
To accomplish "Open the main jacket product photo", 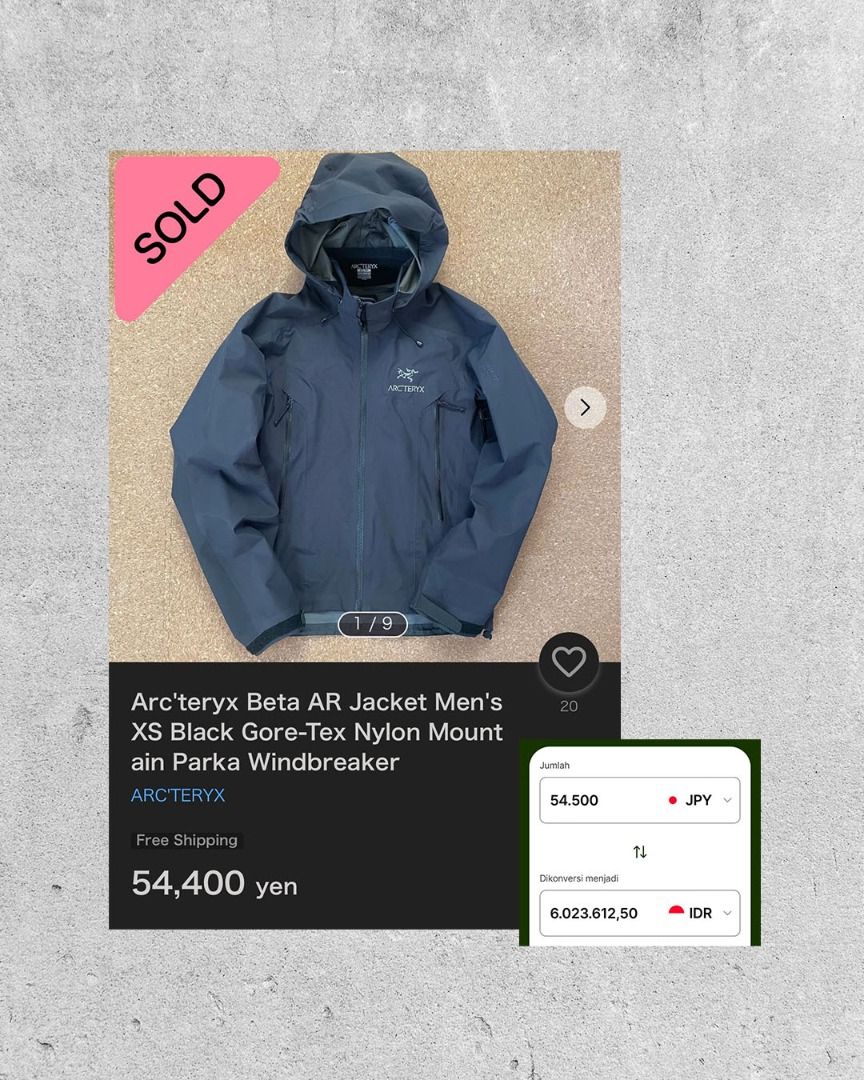I will coord(364,406).
